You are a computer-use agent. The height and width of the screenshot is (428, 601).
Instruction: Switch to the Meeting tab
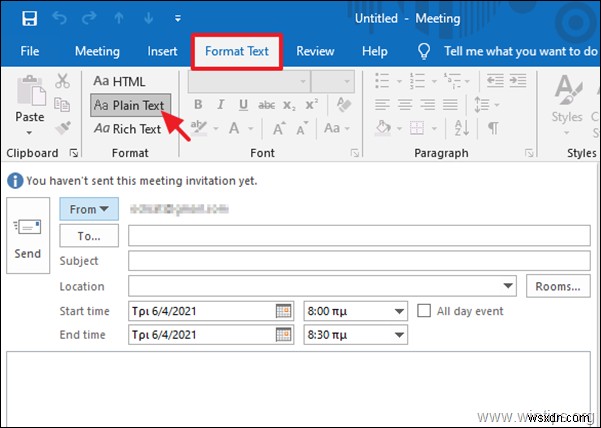tap(97, 51)
